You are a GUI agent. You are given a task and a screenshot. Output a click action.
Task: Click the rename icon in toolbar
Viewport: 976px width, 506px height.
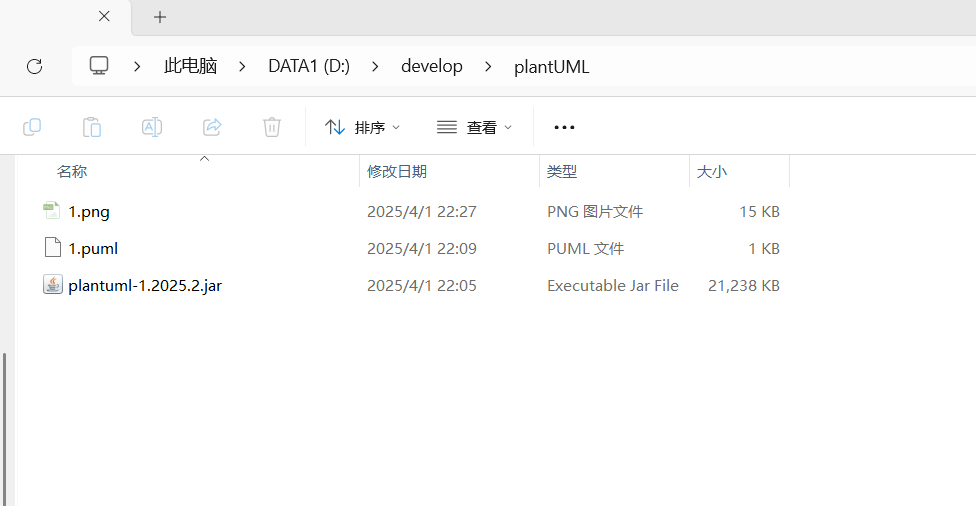coord(152,127)
